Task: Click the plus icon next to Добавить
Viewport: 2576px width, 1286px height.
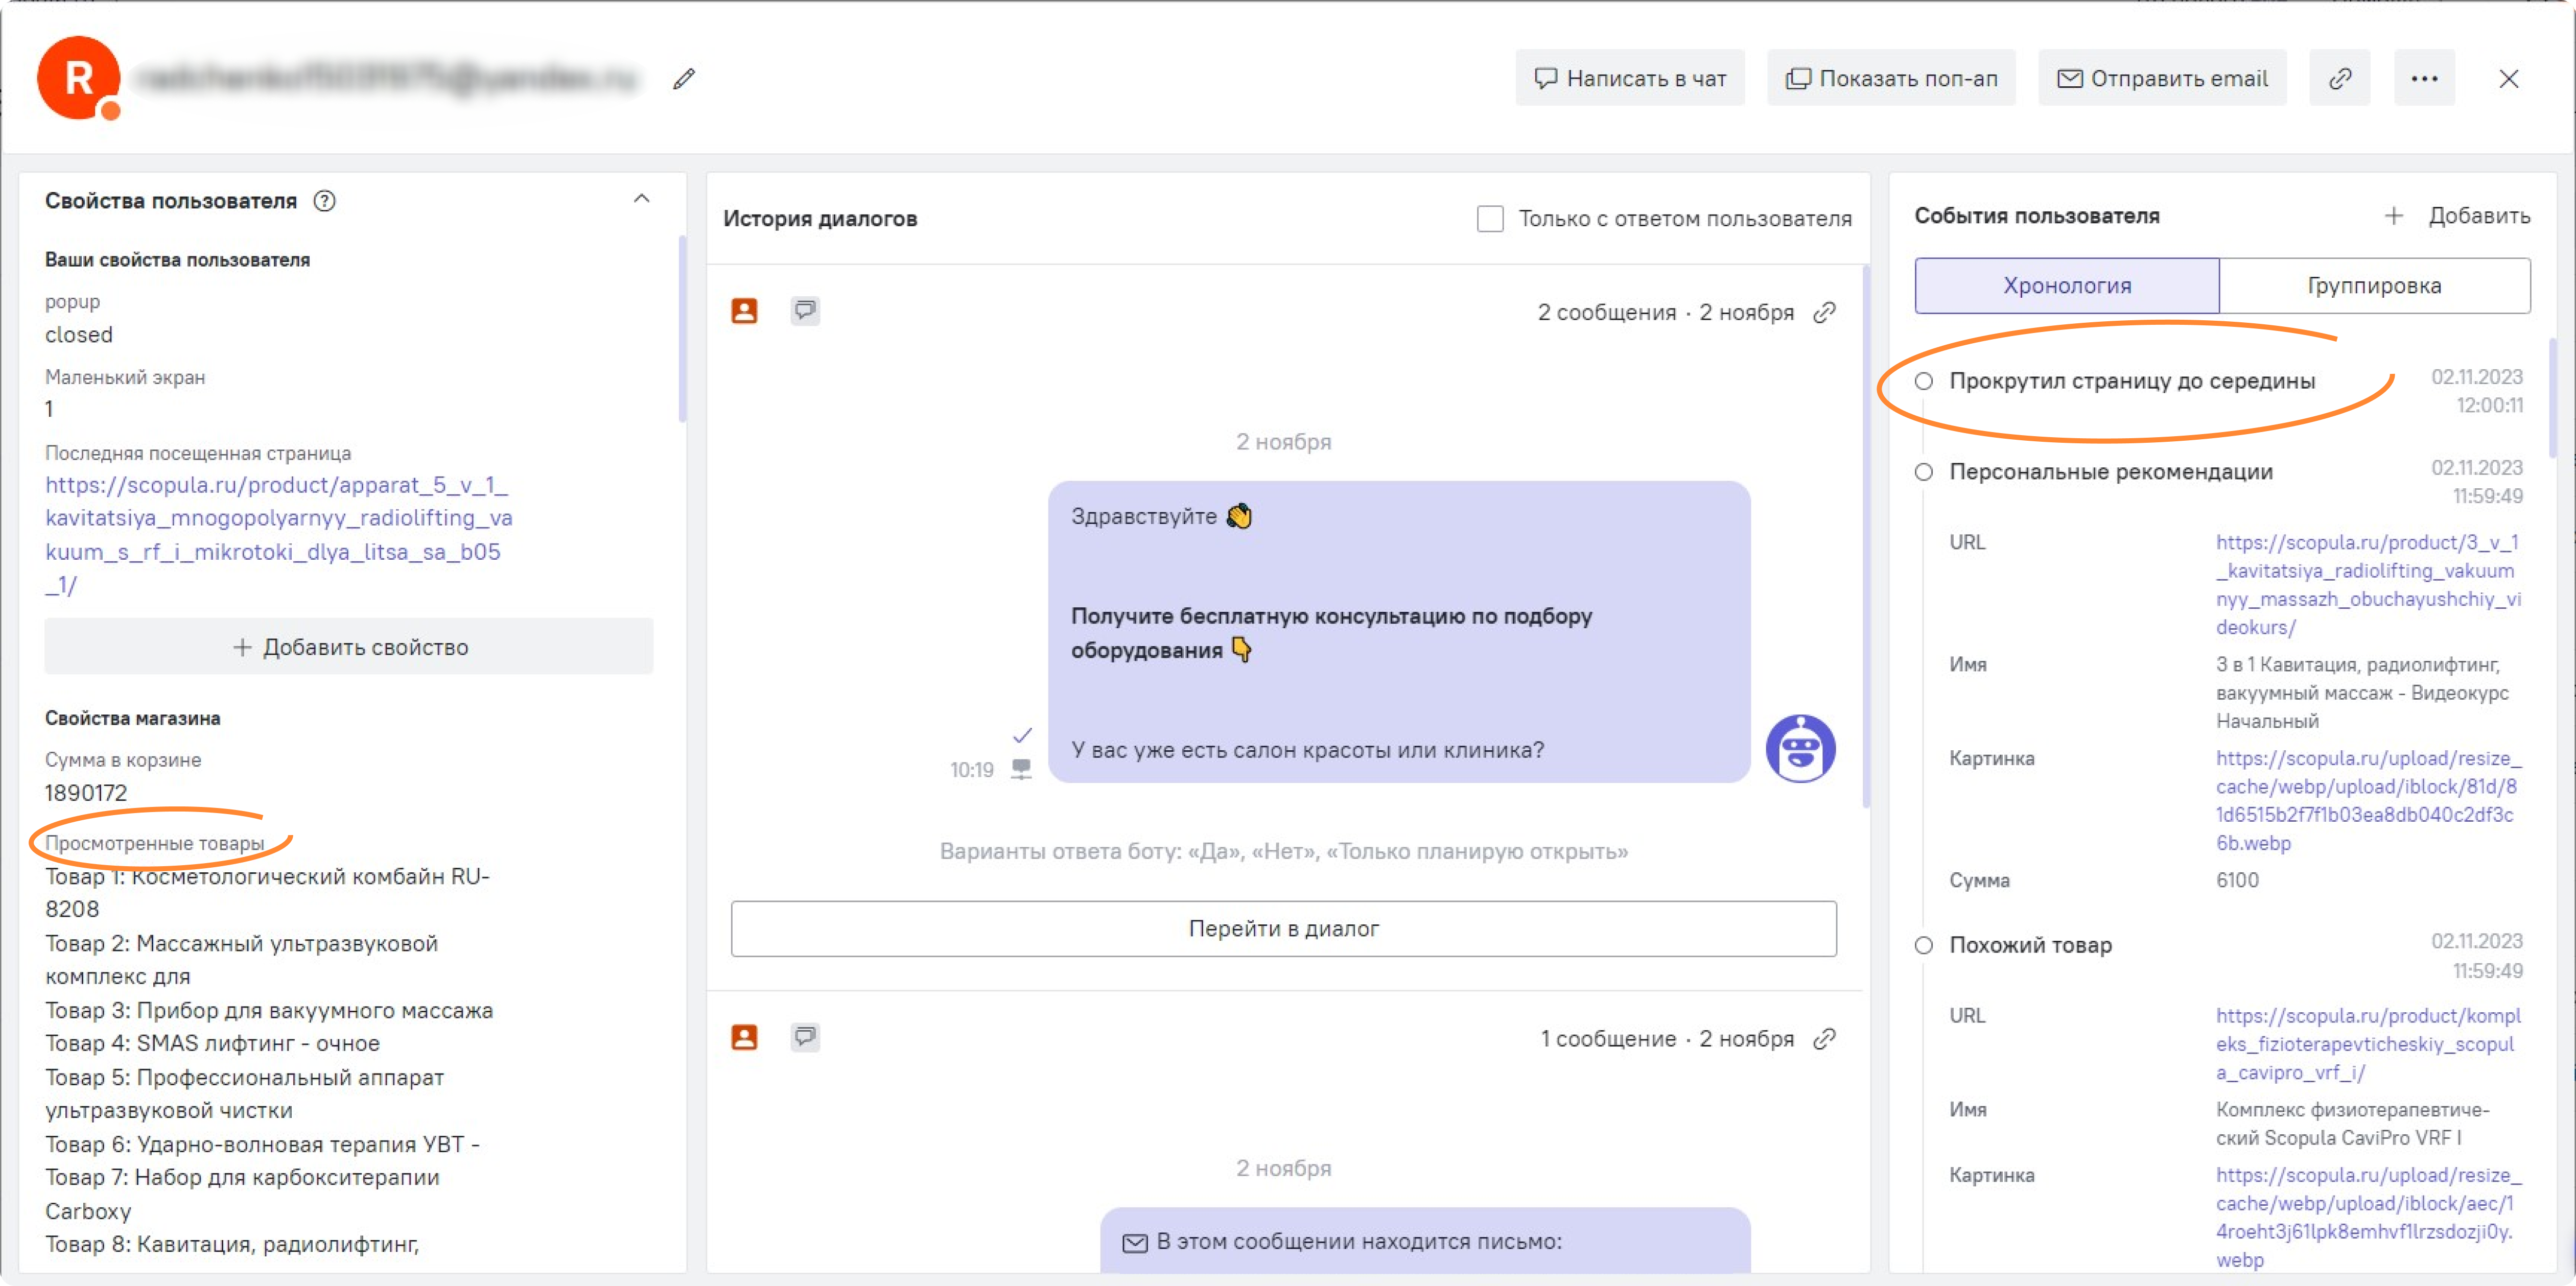Action: [x=2394, y=216]
